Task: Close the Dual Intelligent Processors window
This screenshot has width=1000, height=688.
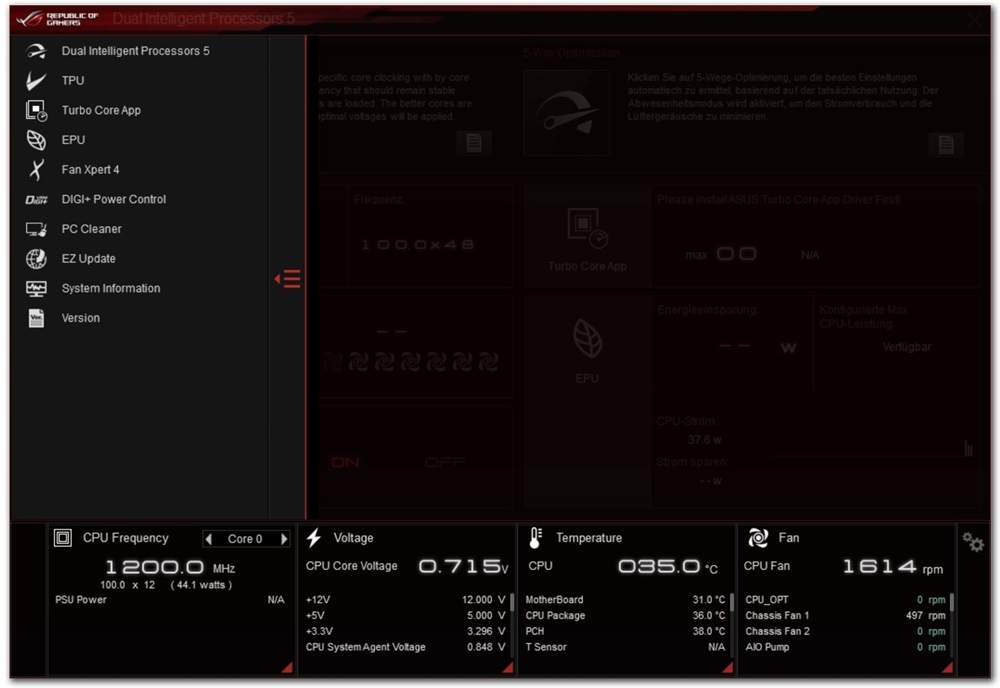Action: tap(975, 20)
